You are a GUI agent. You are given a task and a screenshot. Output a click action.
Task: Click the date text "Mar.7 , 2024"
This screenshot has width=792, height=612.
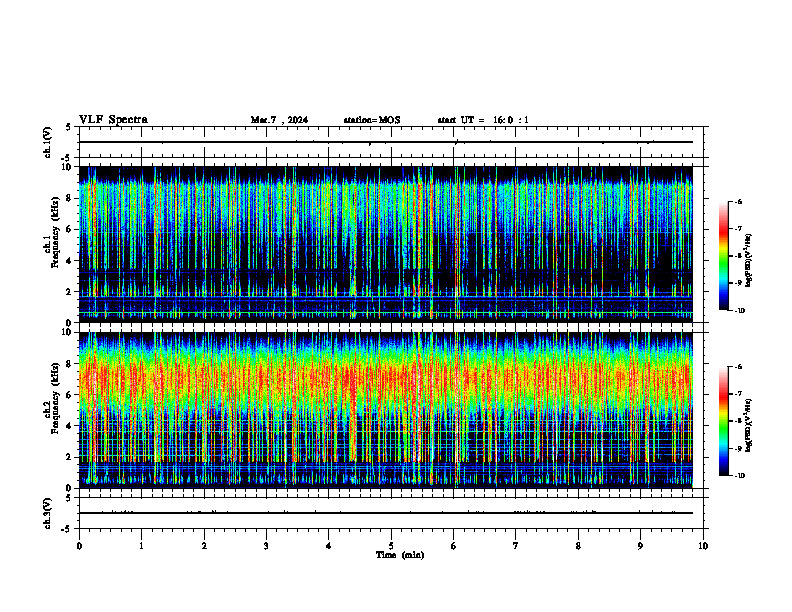point(279,120)
